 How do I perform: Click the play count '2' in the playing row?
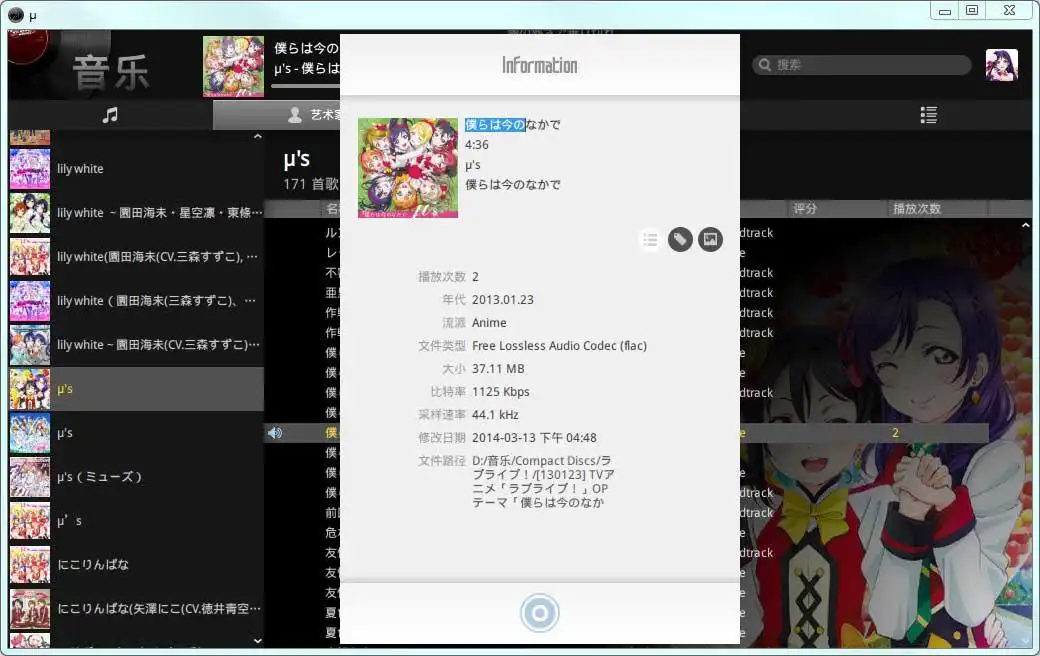point(895,432)
